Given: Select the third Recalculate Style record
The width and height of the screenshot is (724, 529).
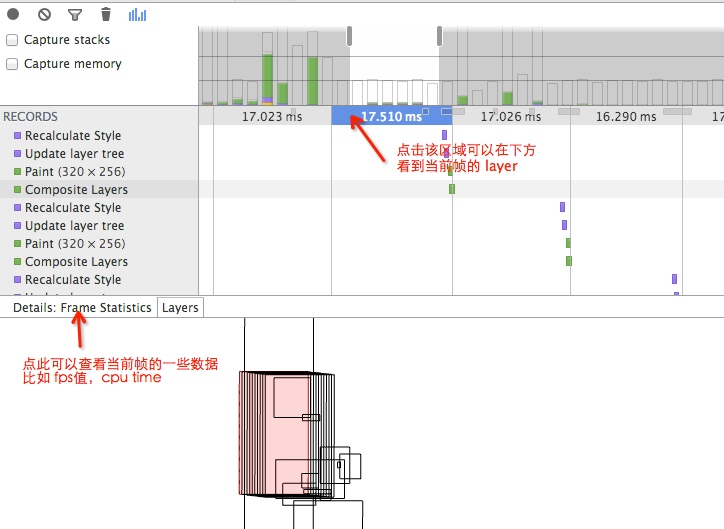Looking at the screenshot, I should (x=99, y=279).
